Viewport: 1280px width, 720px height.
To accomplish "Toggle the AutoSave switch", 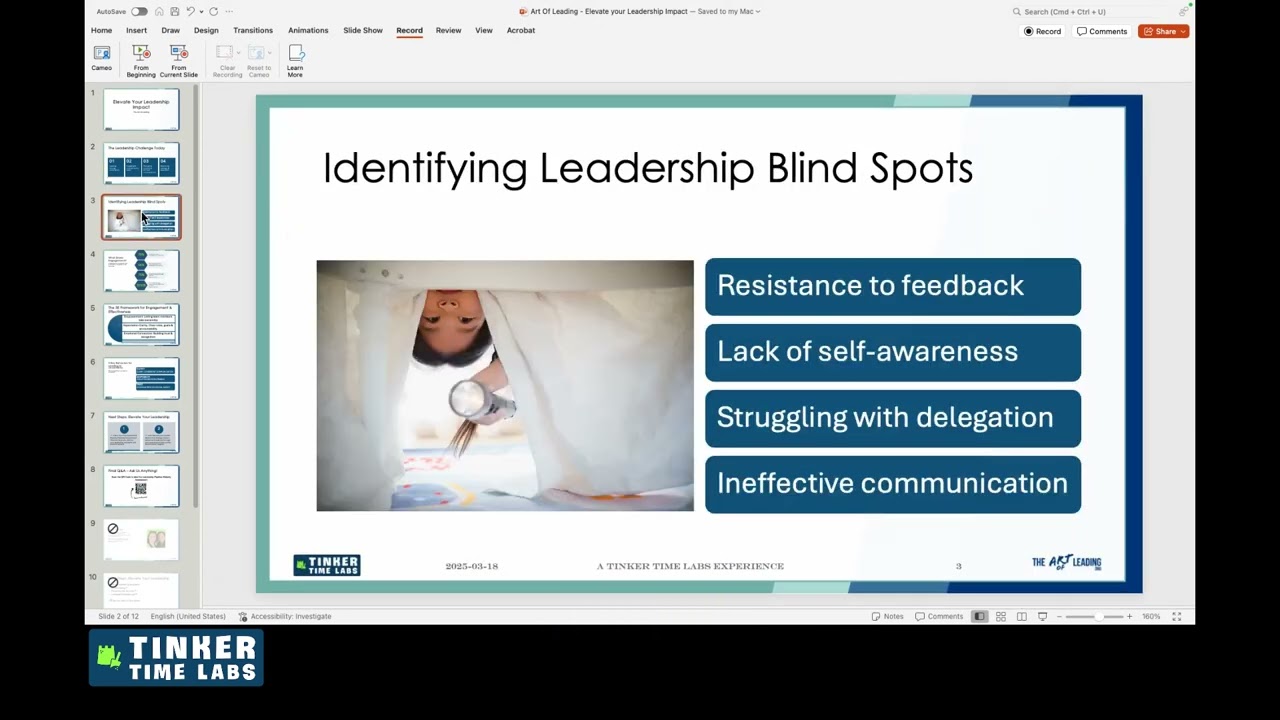I will tap(139, 12).
